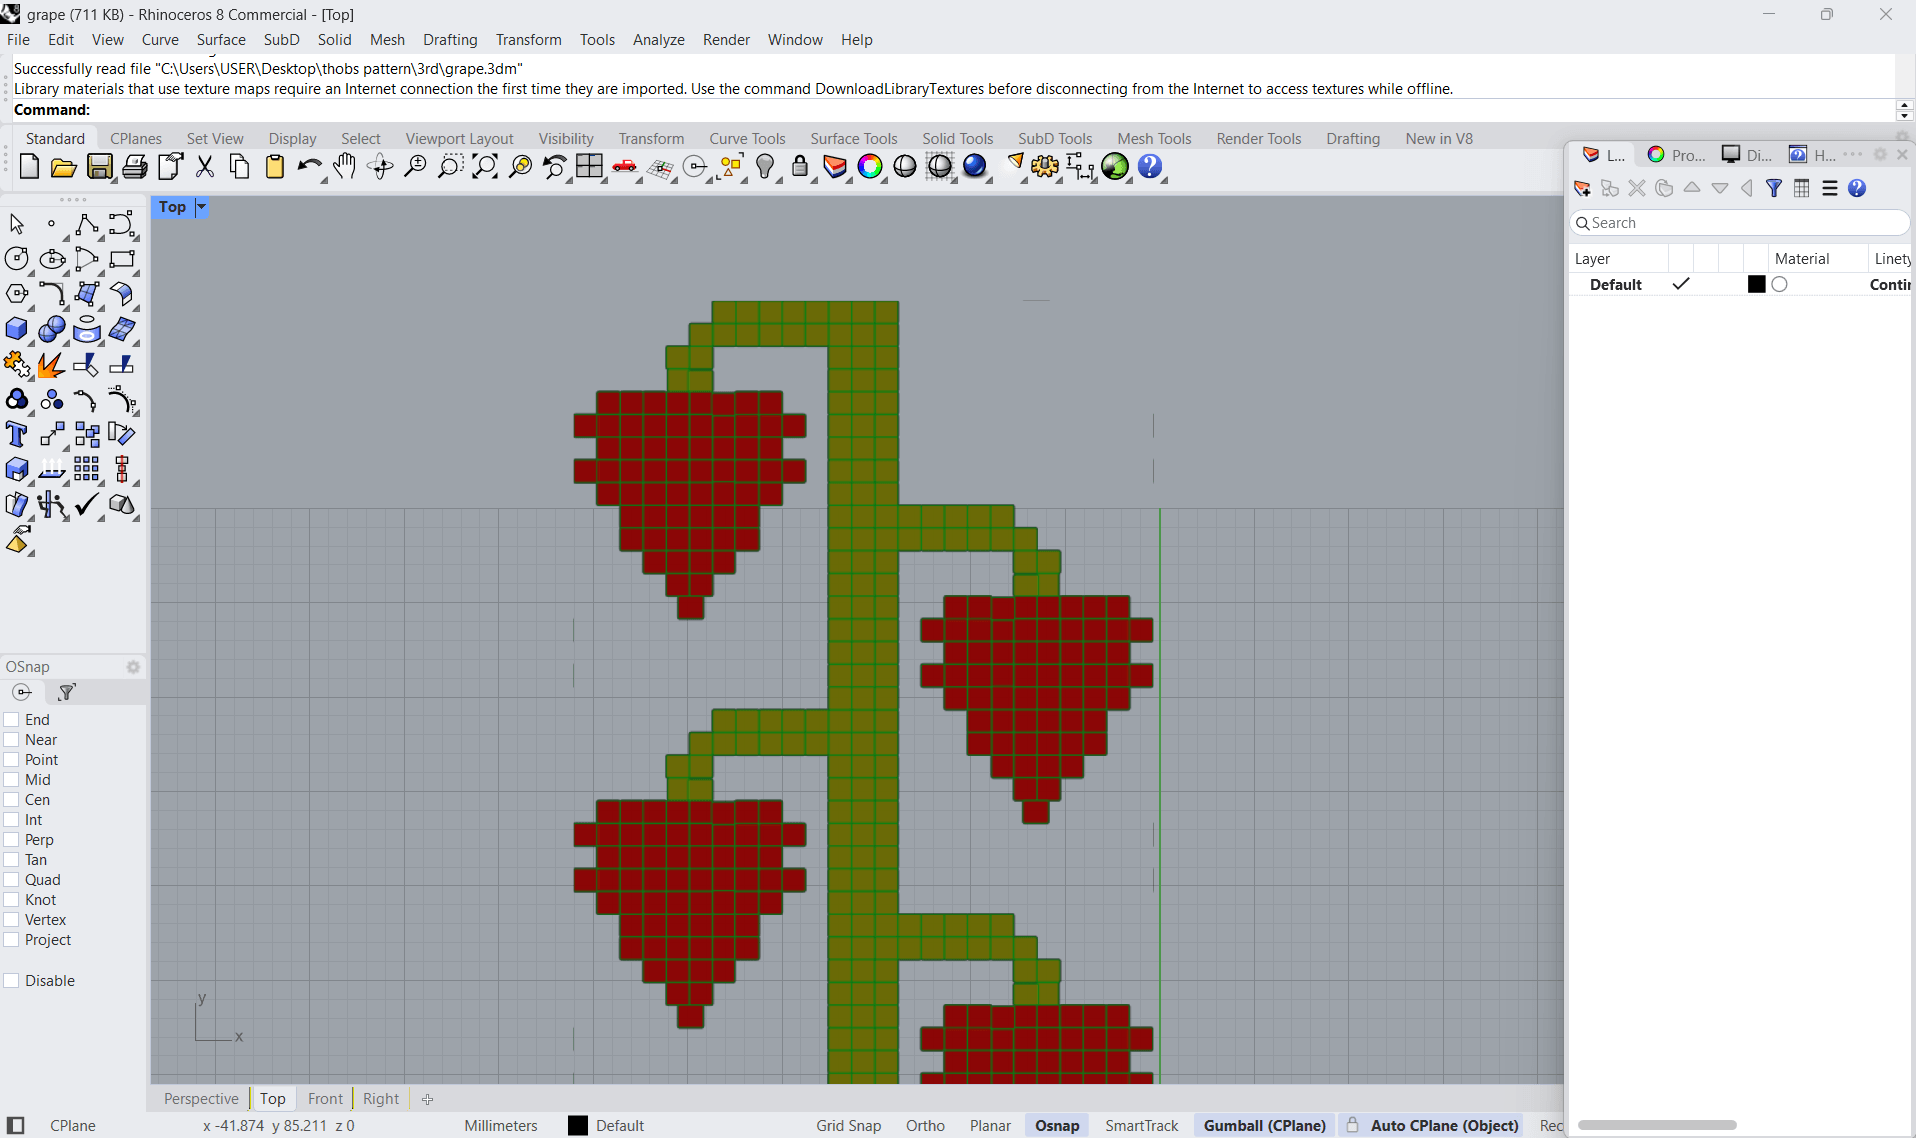Viewport: 1916px width, 1138px height.
Task: Select the Box solid tool in the sidebar
Action: (x=17, y=329)
